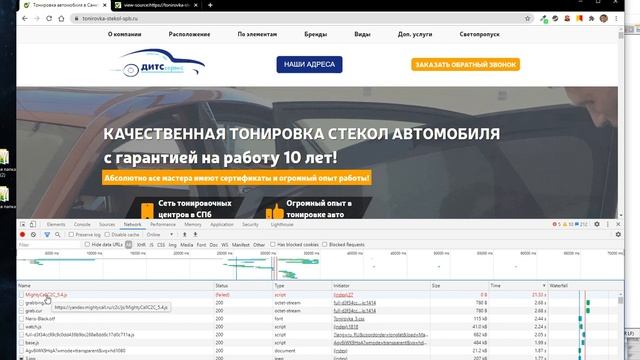This screenshot has height=360, width=640.
Task: Click the network overview timeline
Action: [320, 265]
